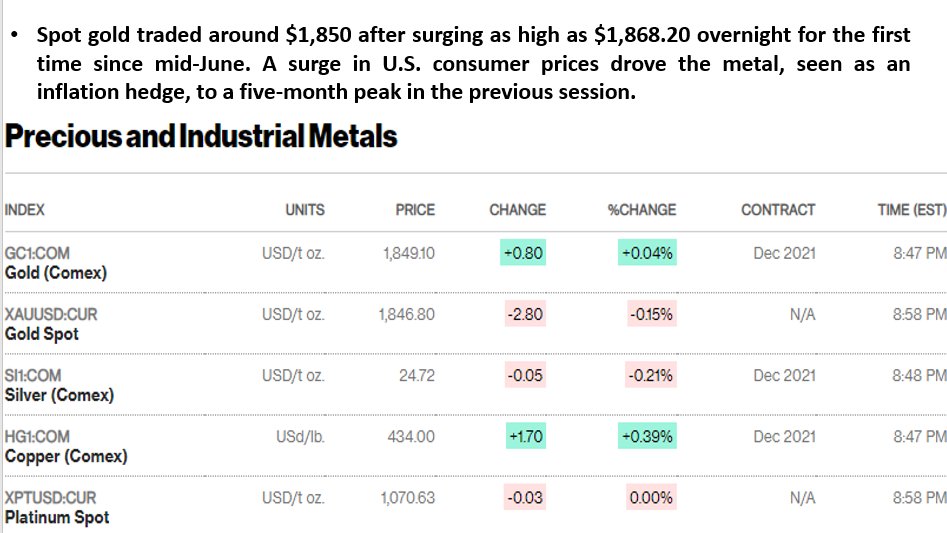Open the Gold (Comex) index link
947x533 pixels.
pos(56,273)
